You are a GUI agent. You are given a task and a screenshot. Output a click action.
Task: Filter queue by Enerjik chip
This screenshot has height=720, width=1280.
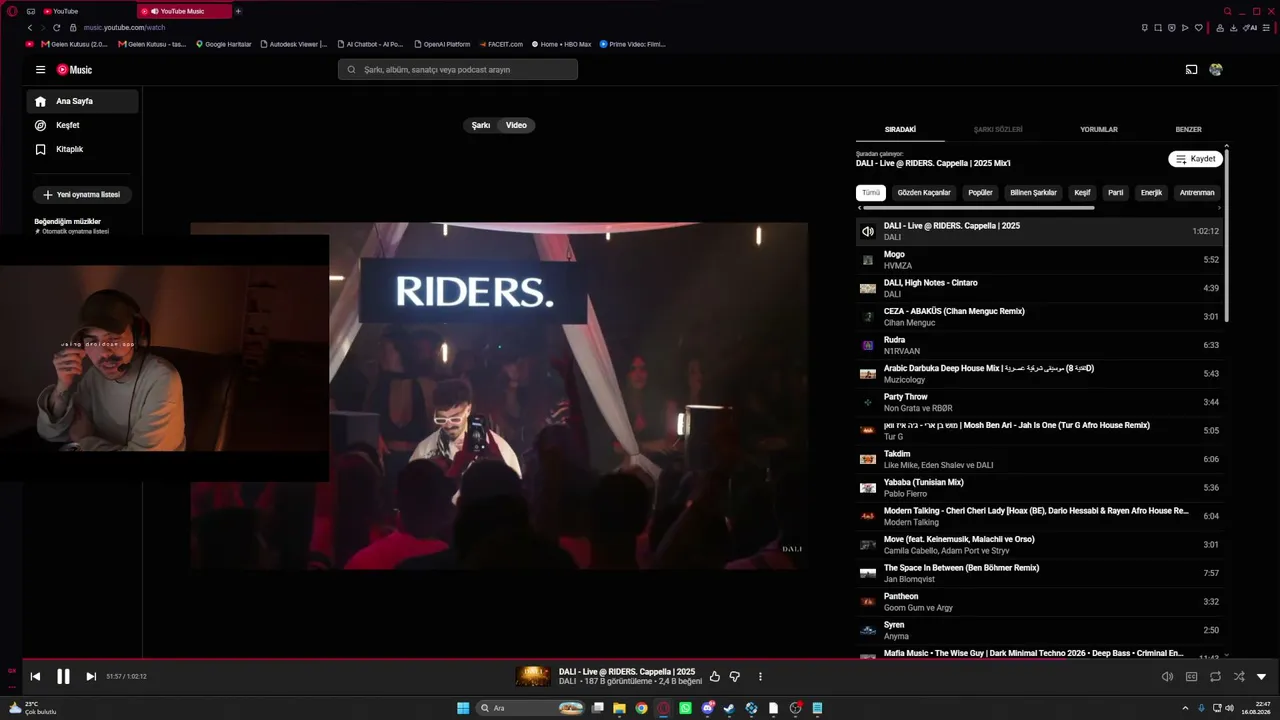(x=1151, y=193)
